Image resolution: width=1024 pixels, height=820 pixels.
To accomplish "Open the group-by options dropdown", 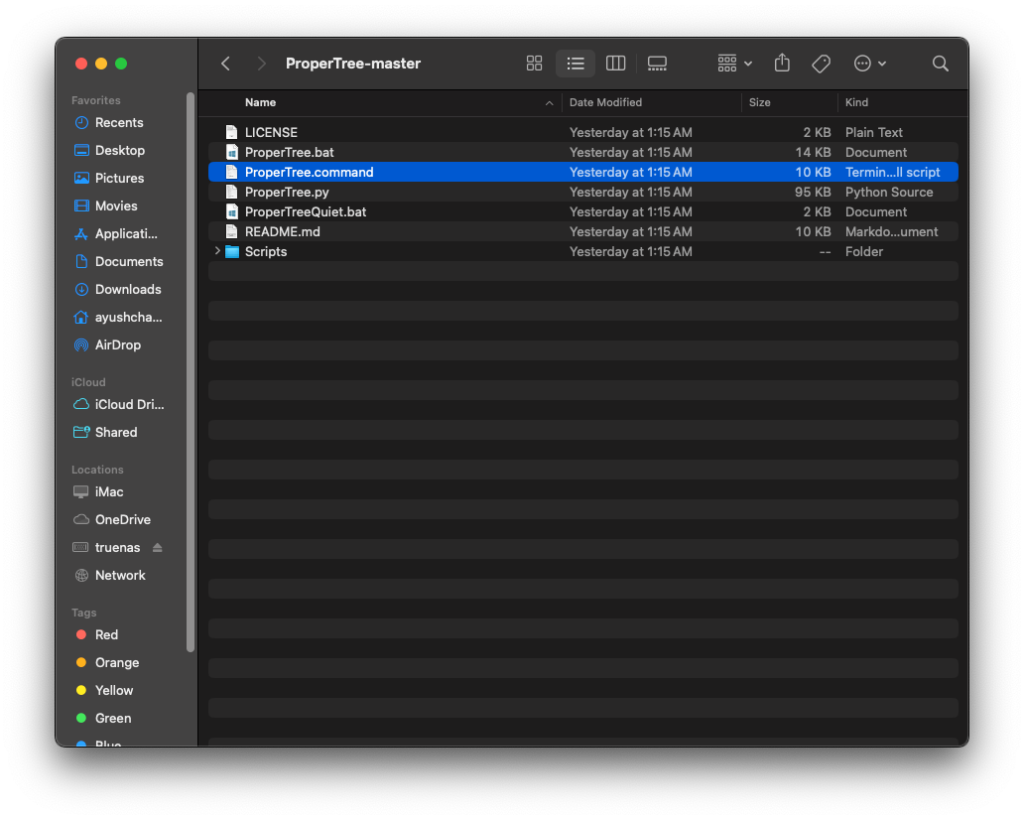I will 735,63.
